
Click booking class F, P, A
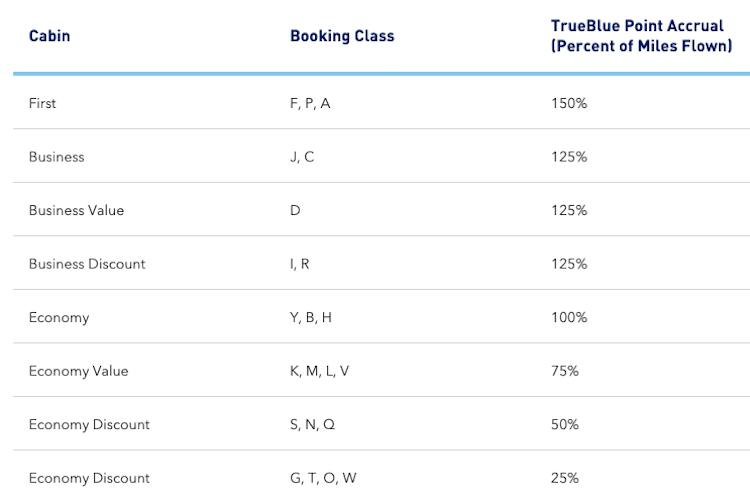(310, 103)
